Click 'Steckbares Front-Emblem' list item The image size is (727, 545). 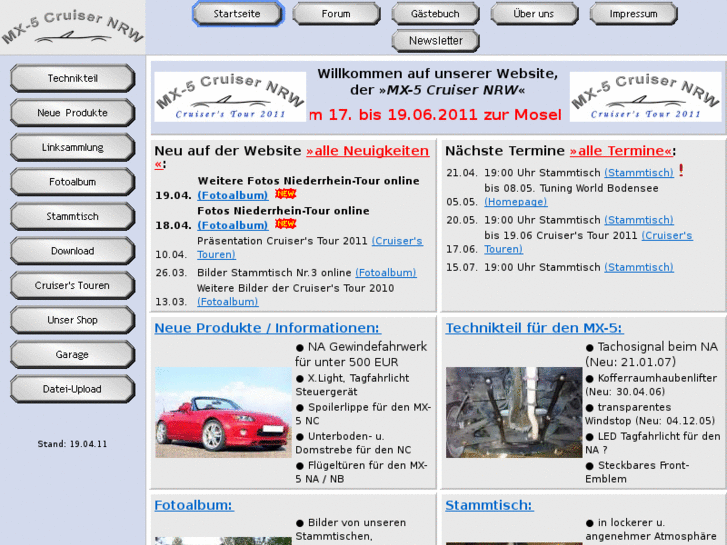[638, 472]
